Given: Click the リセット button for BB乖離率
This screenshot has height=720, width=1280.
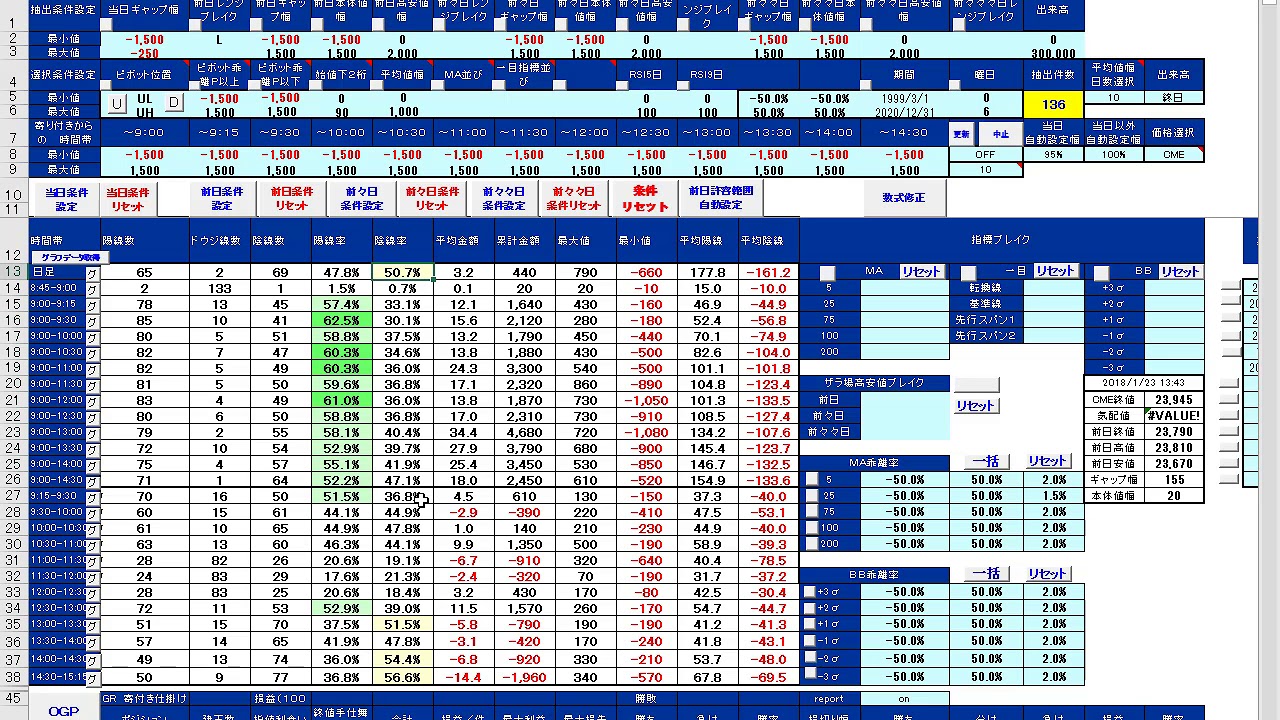Looking at the screenshot, I should (x=1047, y=574).
